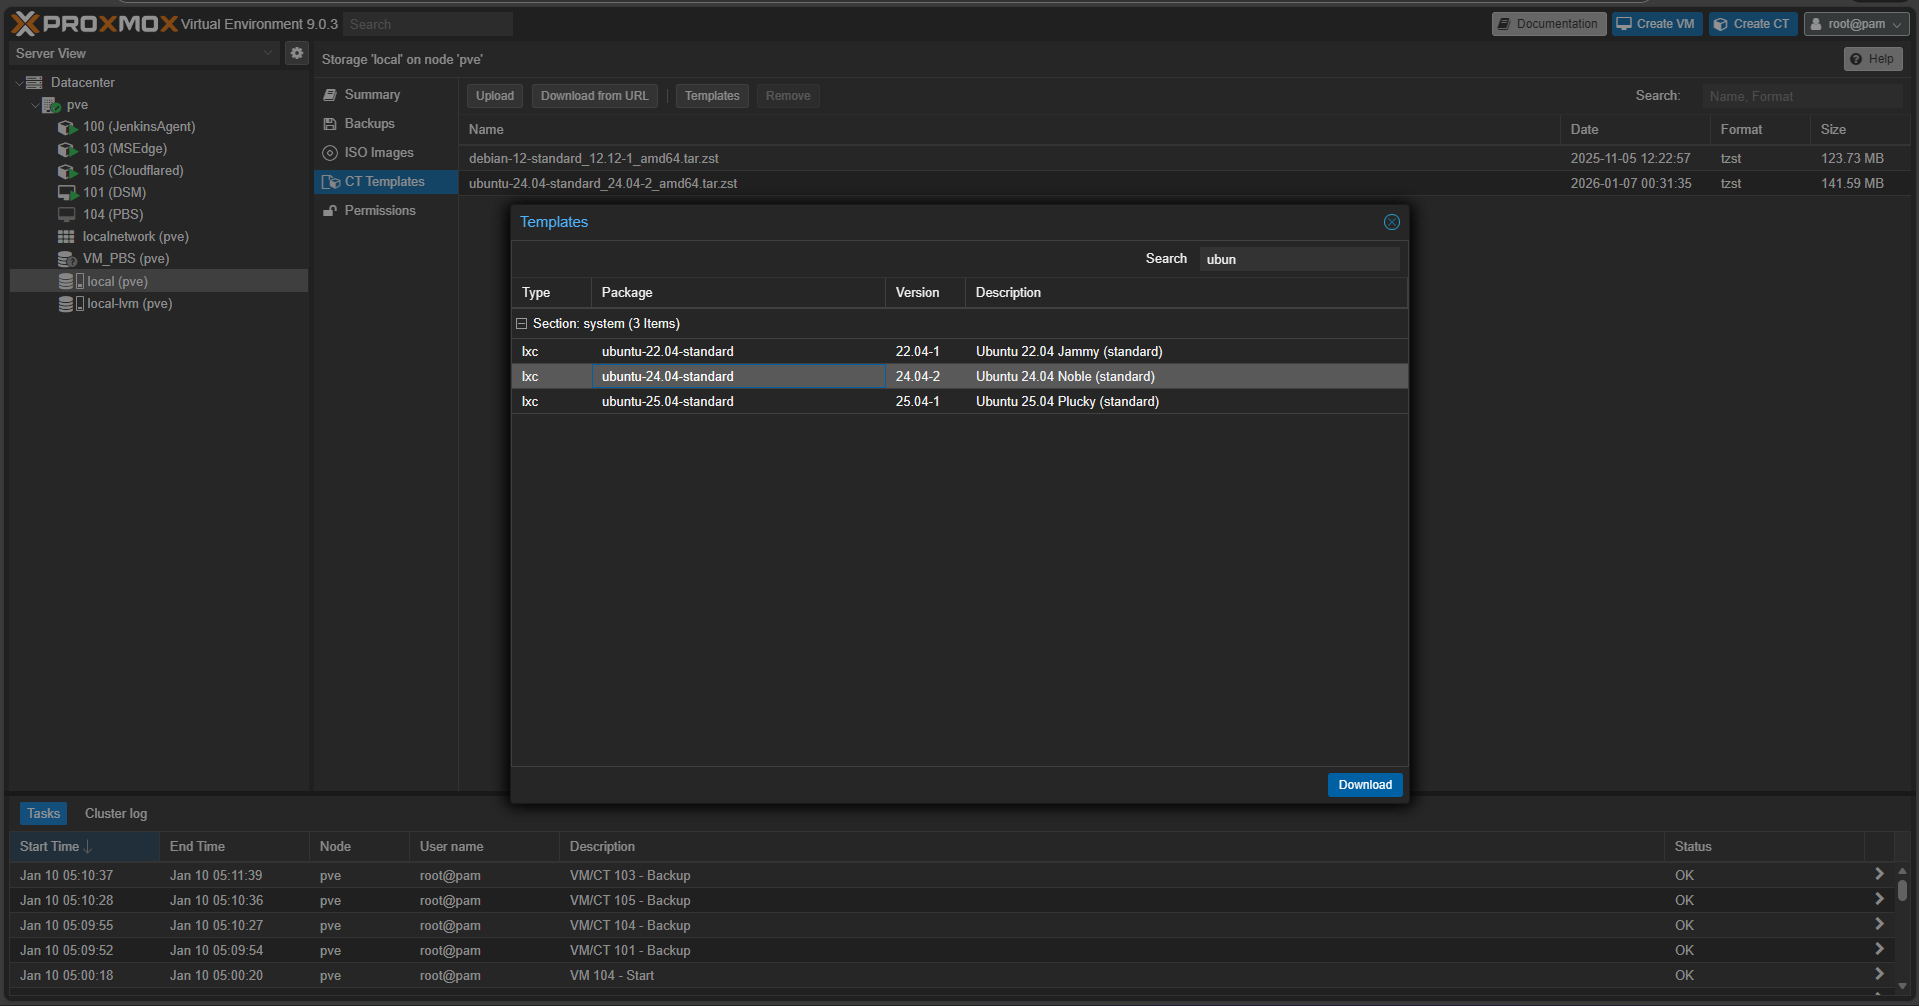Open the ISO Images panel
The image size is (1919, 1006).
(x=386, y=153)
